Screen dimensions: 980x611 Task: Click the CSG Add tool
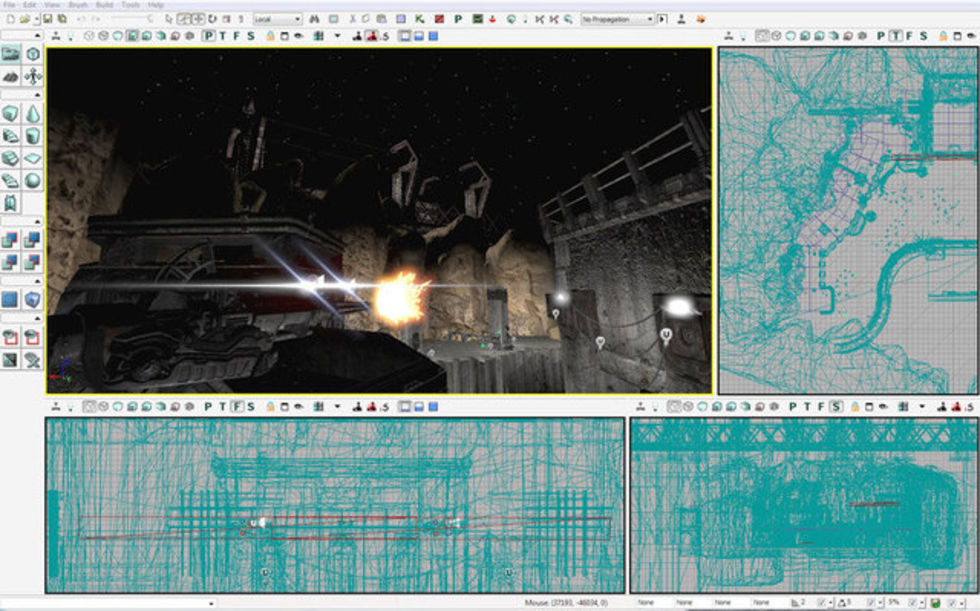(x=11, y=239)
